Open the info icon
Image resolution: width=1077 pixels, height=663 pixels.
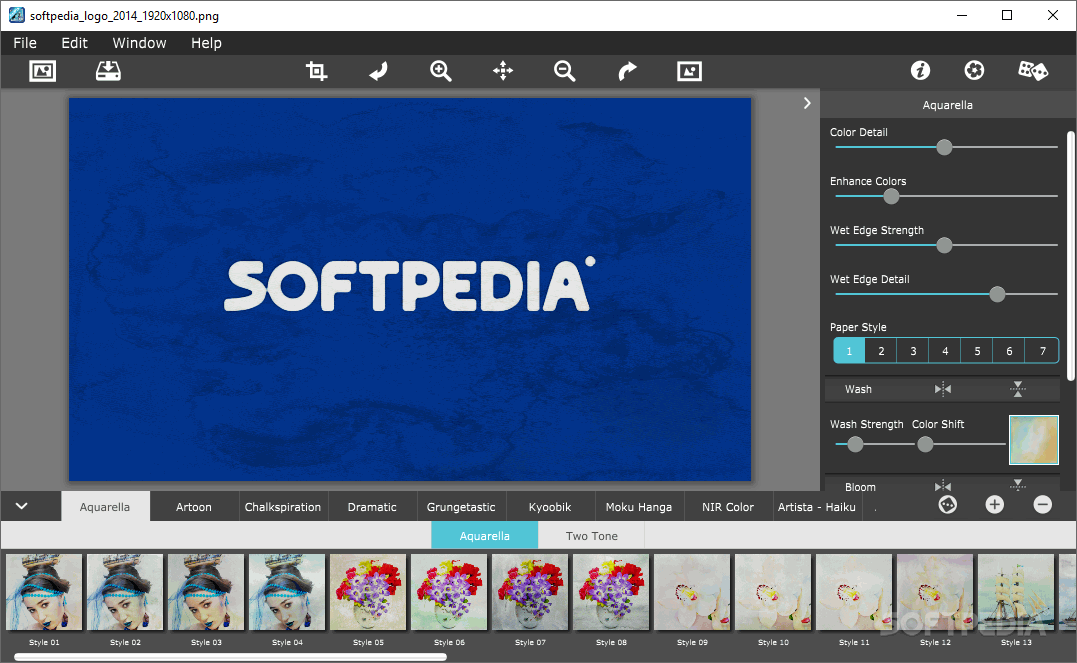pos(920,70)
